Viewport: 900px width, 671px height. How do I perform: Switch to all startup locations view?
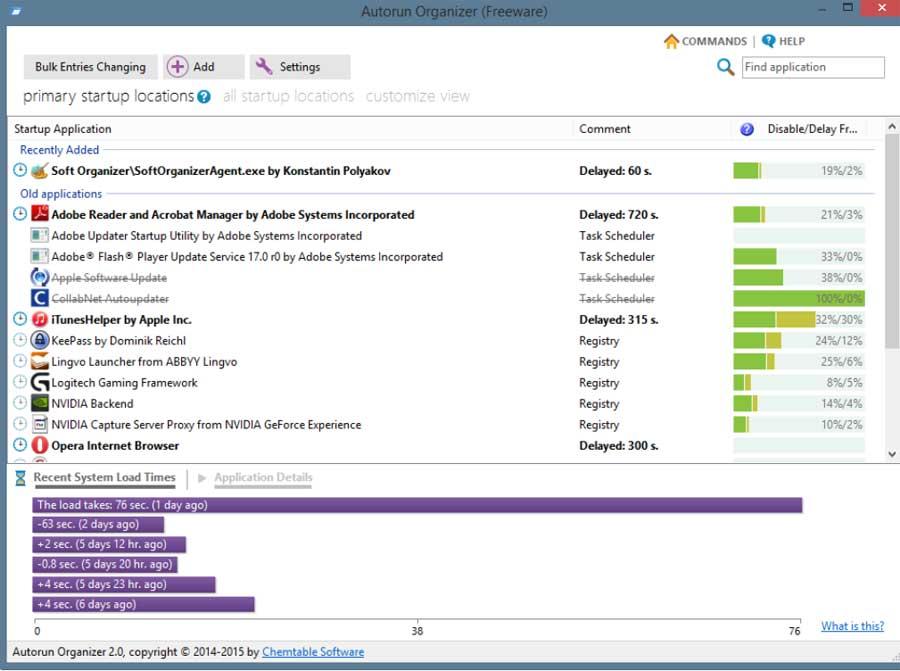[289, 96]
